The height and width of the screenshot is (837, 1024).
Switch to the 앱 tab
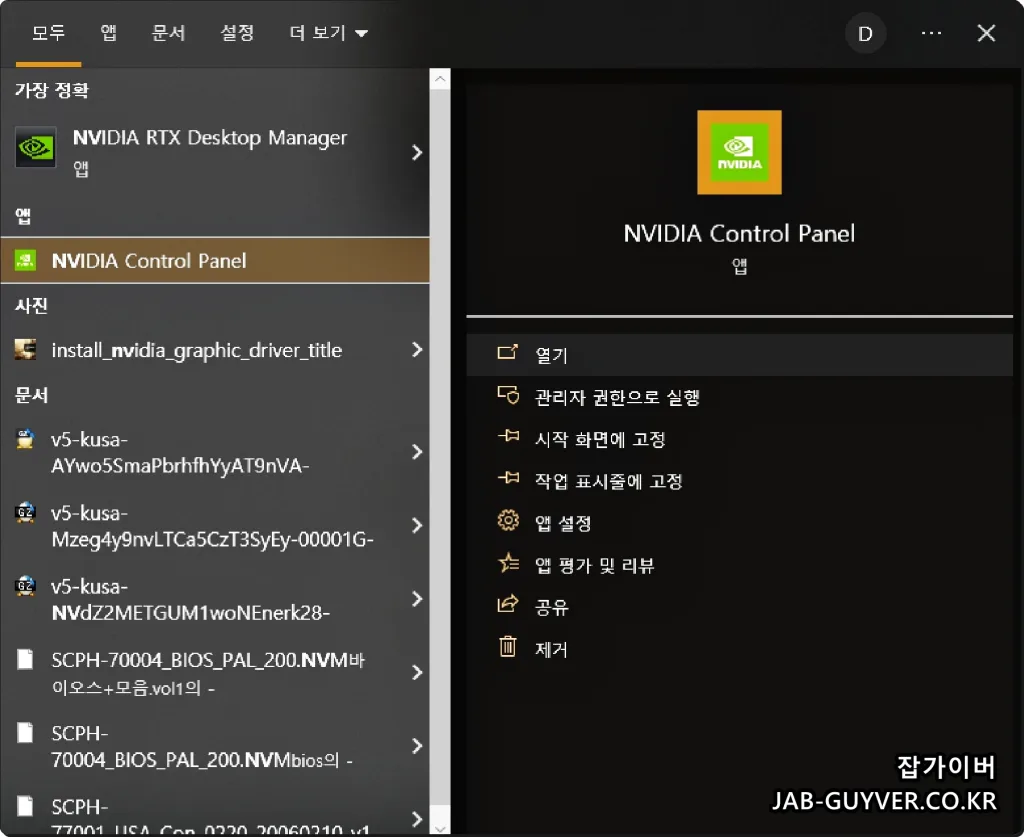tap(108, 32)
